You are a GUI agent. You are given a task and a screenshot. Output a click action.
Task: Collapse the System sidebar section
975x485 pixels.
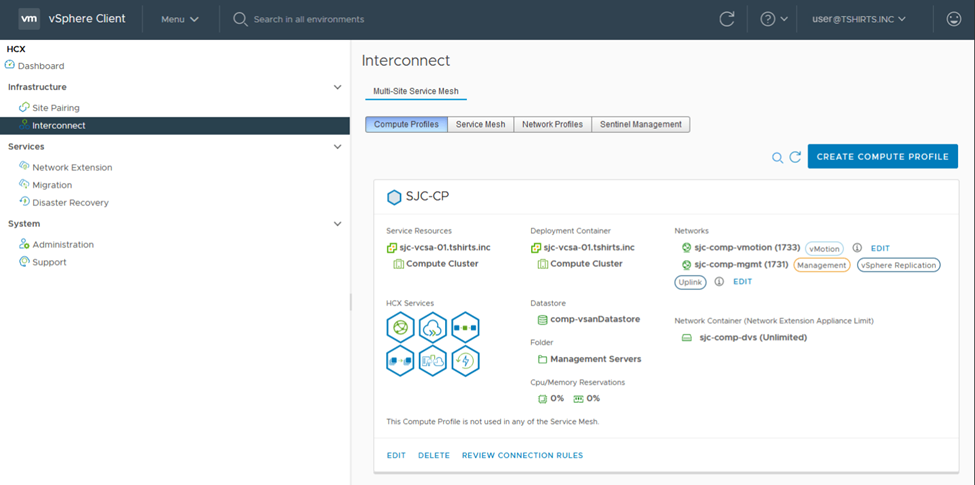(x=337, y=224)
